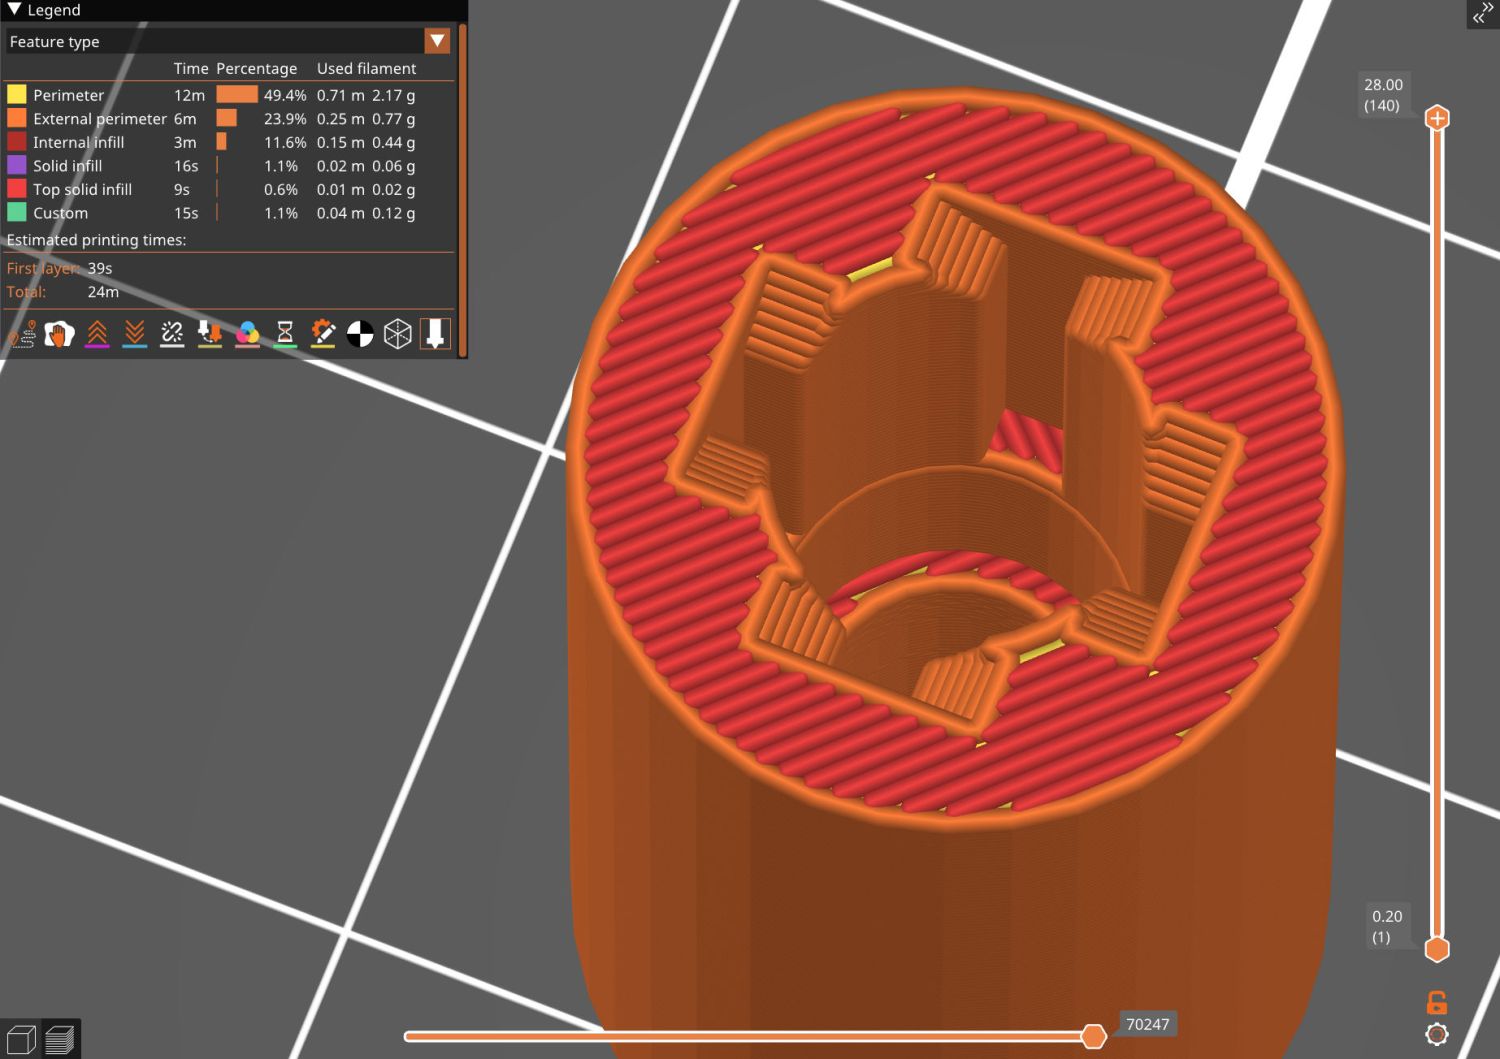1500x1059 pixels.
Task: Switch to 3D editor view cube
Action: pos(21,1039)
